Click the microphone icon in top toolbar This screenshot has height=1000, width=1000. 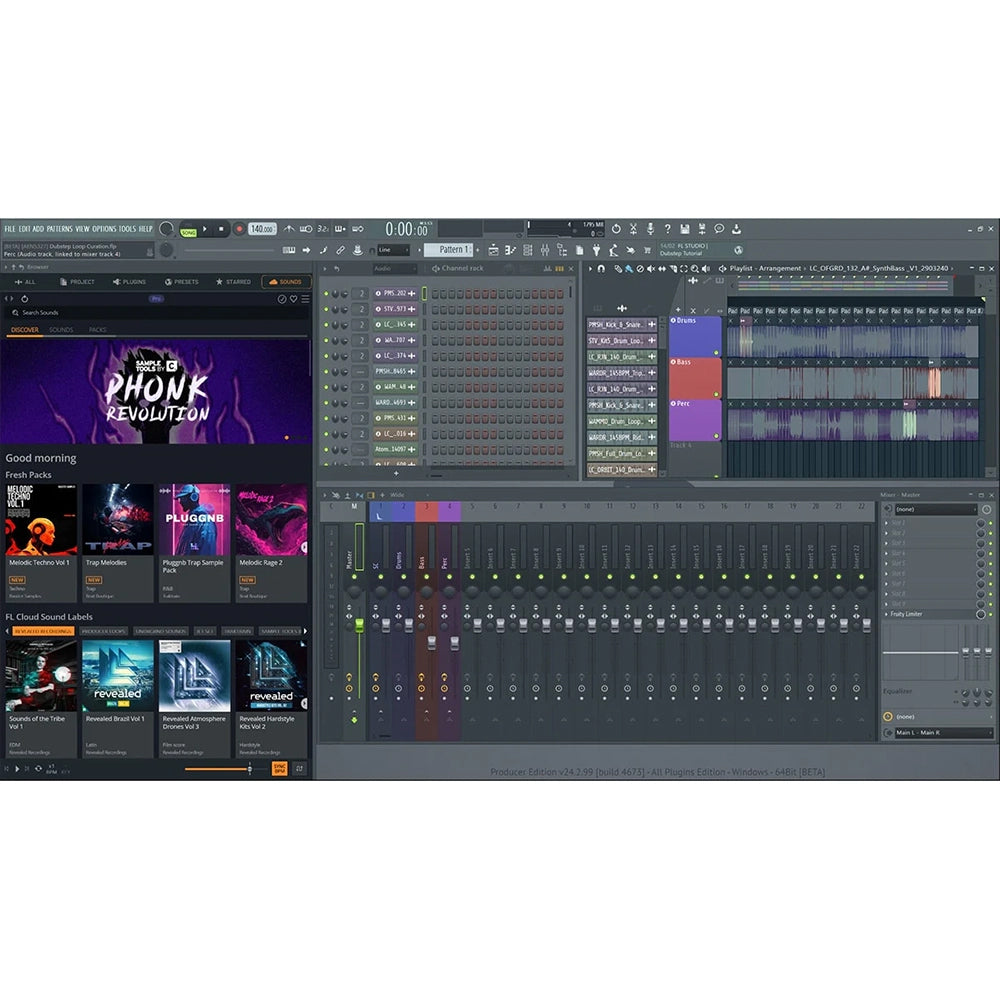pyautogui.click(x=650, y=228)
